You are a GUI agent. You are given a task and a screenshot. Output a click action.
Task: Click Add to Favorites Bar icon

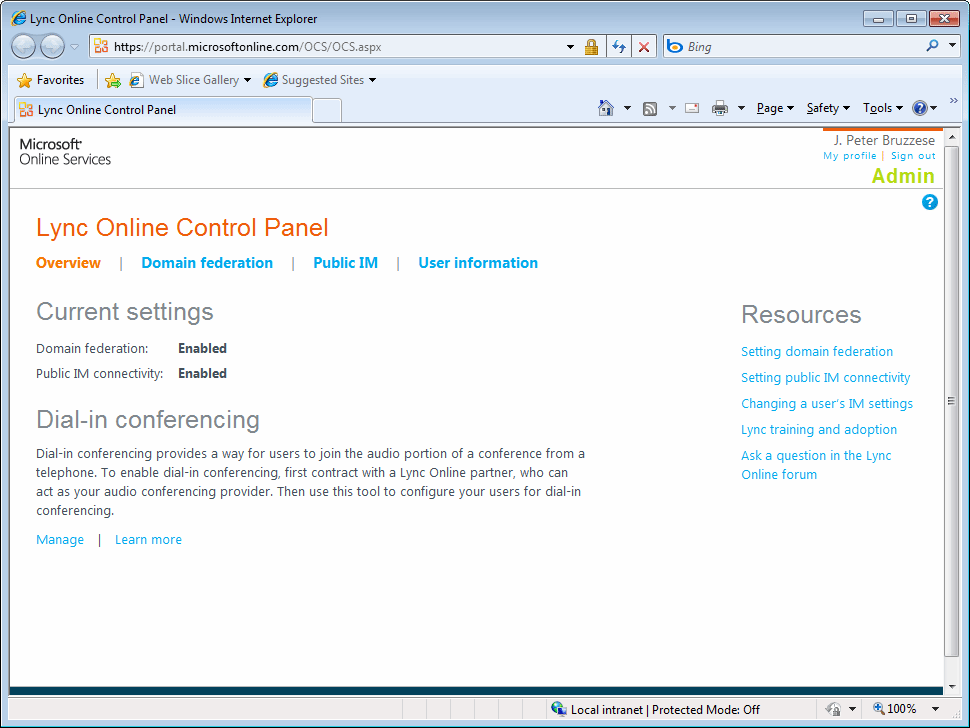coord(113,80)
